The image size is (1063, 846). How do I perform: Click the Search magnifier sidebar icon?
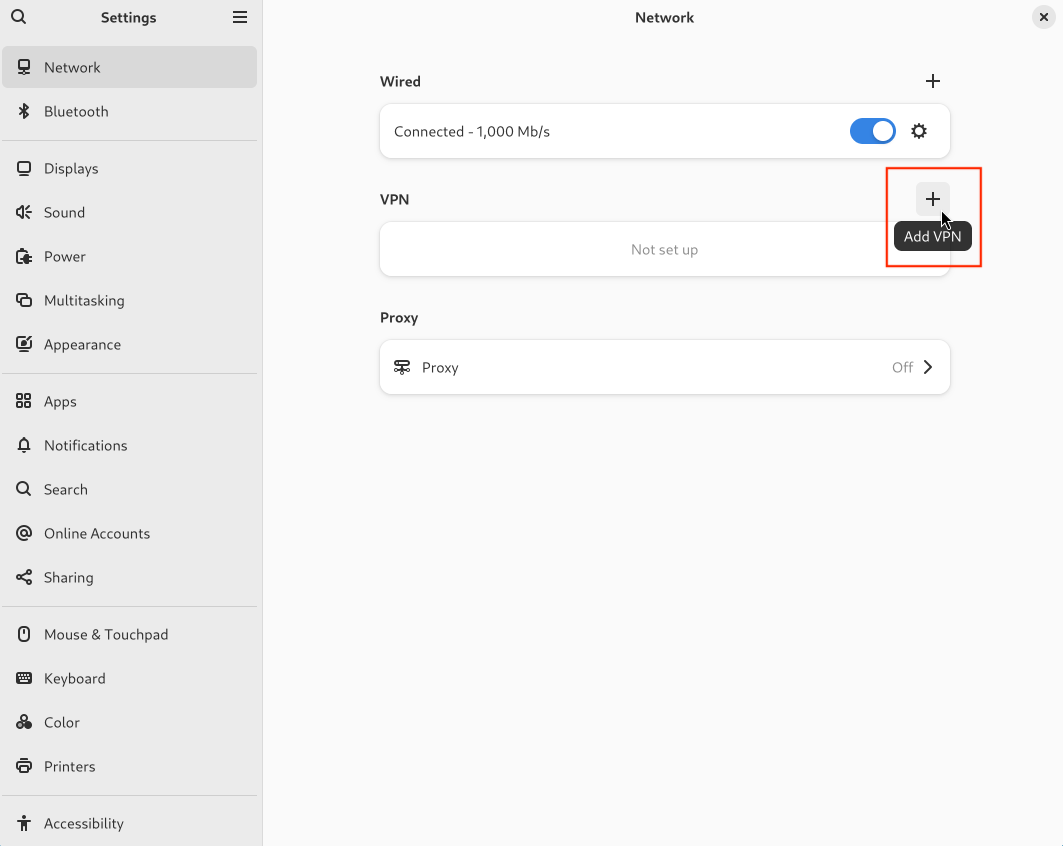tap(24, 489)
